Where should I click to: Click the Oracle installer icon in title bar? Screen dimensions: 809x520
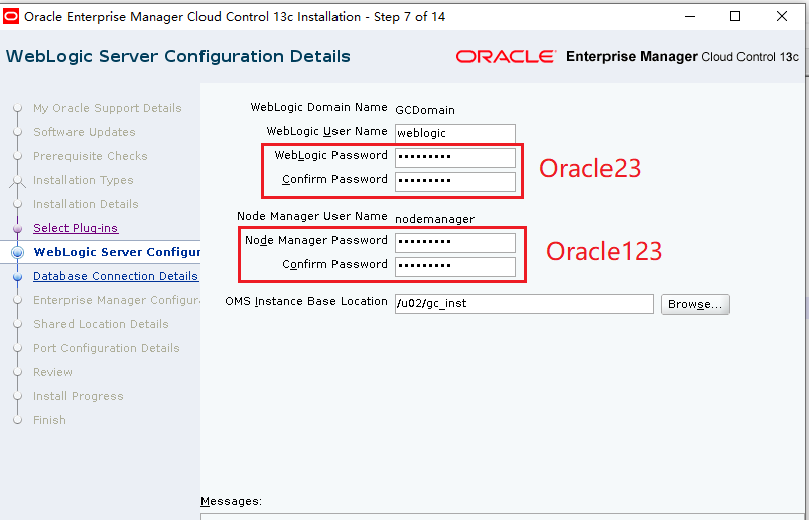pyautogui.click(x=11, y=17)
